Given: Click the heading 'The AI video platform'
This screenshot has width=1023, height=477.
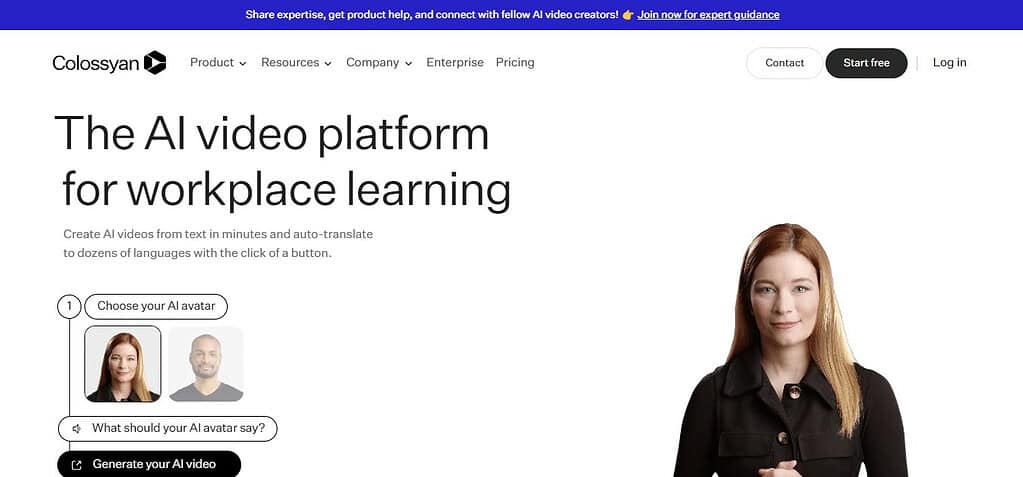Looking at the screenshot, I should point(271,134).
